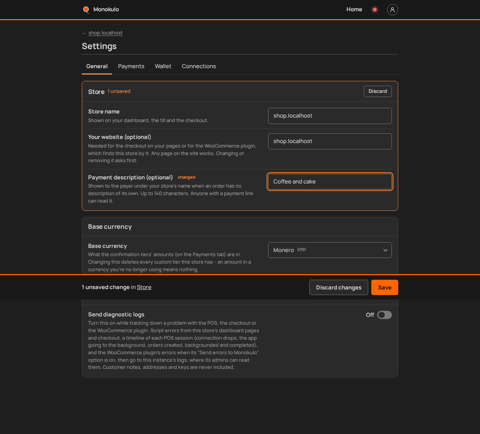Click the Discard button in Store section

click(x=378, y=91)
